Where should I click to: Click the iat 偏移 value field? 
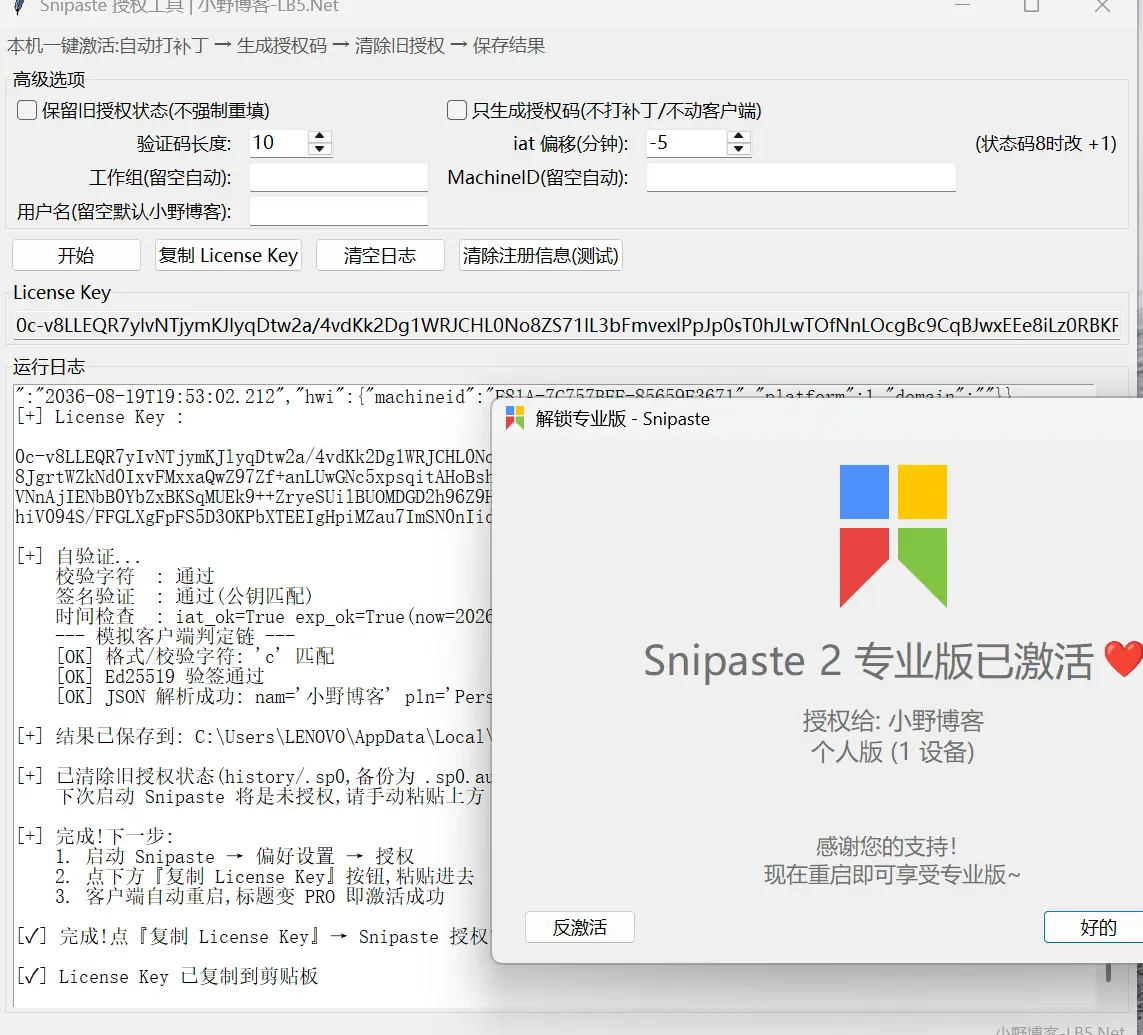click(686, 143)
